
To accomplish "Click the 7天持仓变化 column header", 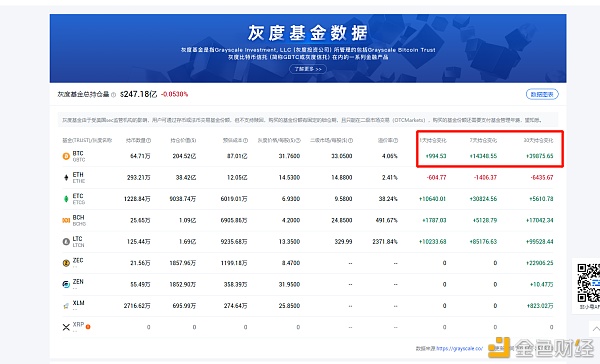I will tap(483, 140).
